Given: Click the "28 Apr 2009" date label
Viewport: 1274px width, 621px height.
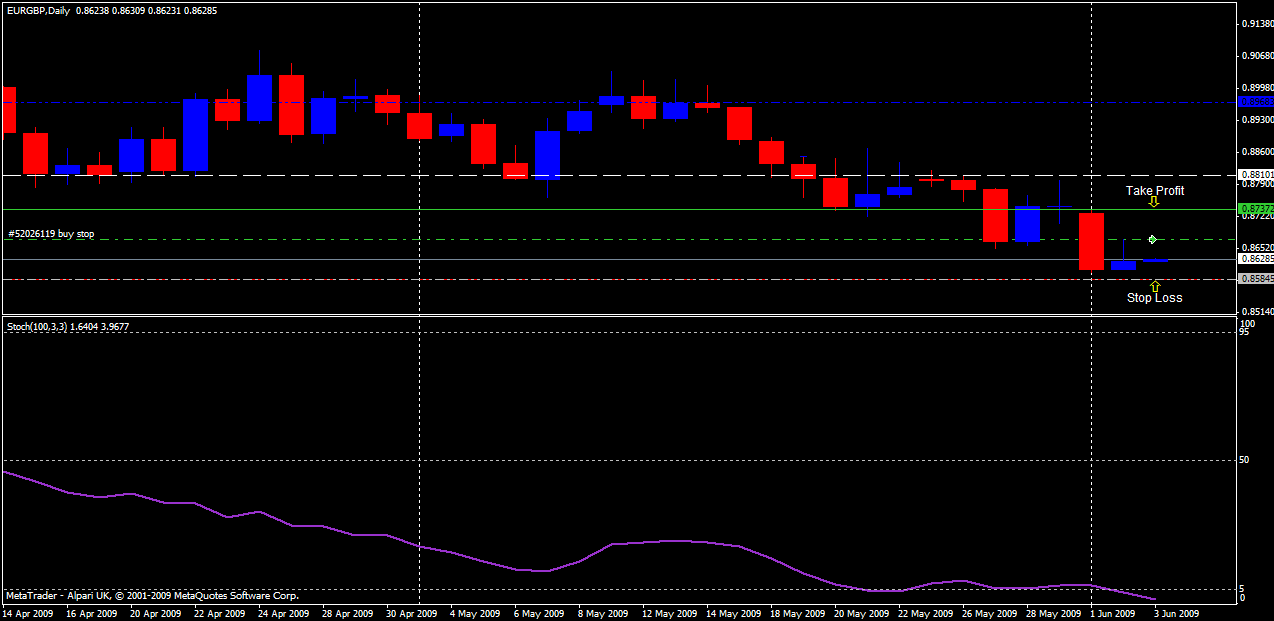Looking at the screenshot, I should pyautogui.click(x=348, y=614).
